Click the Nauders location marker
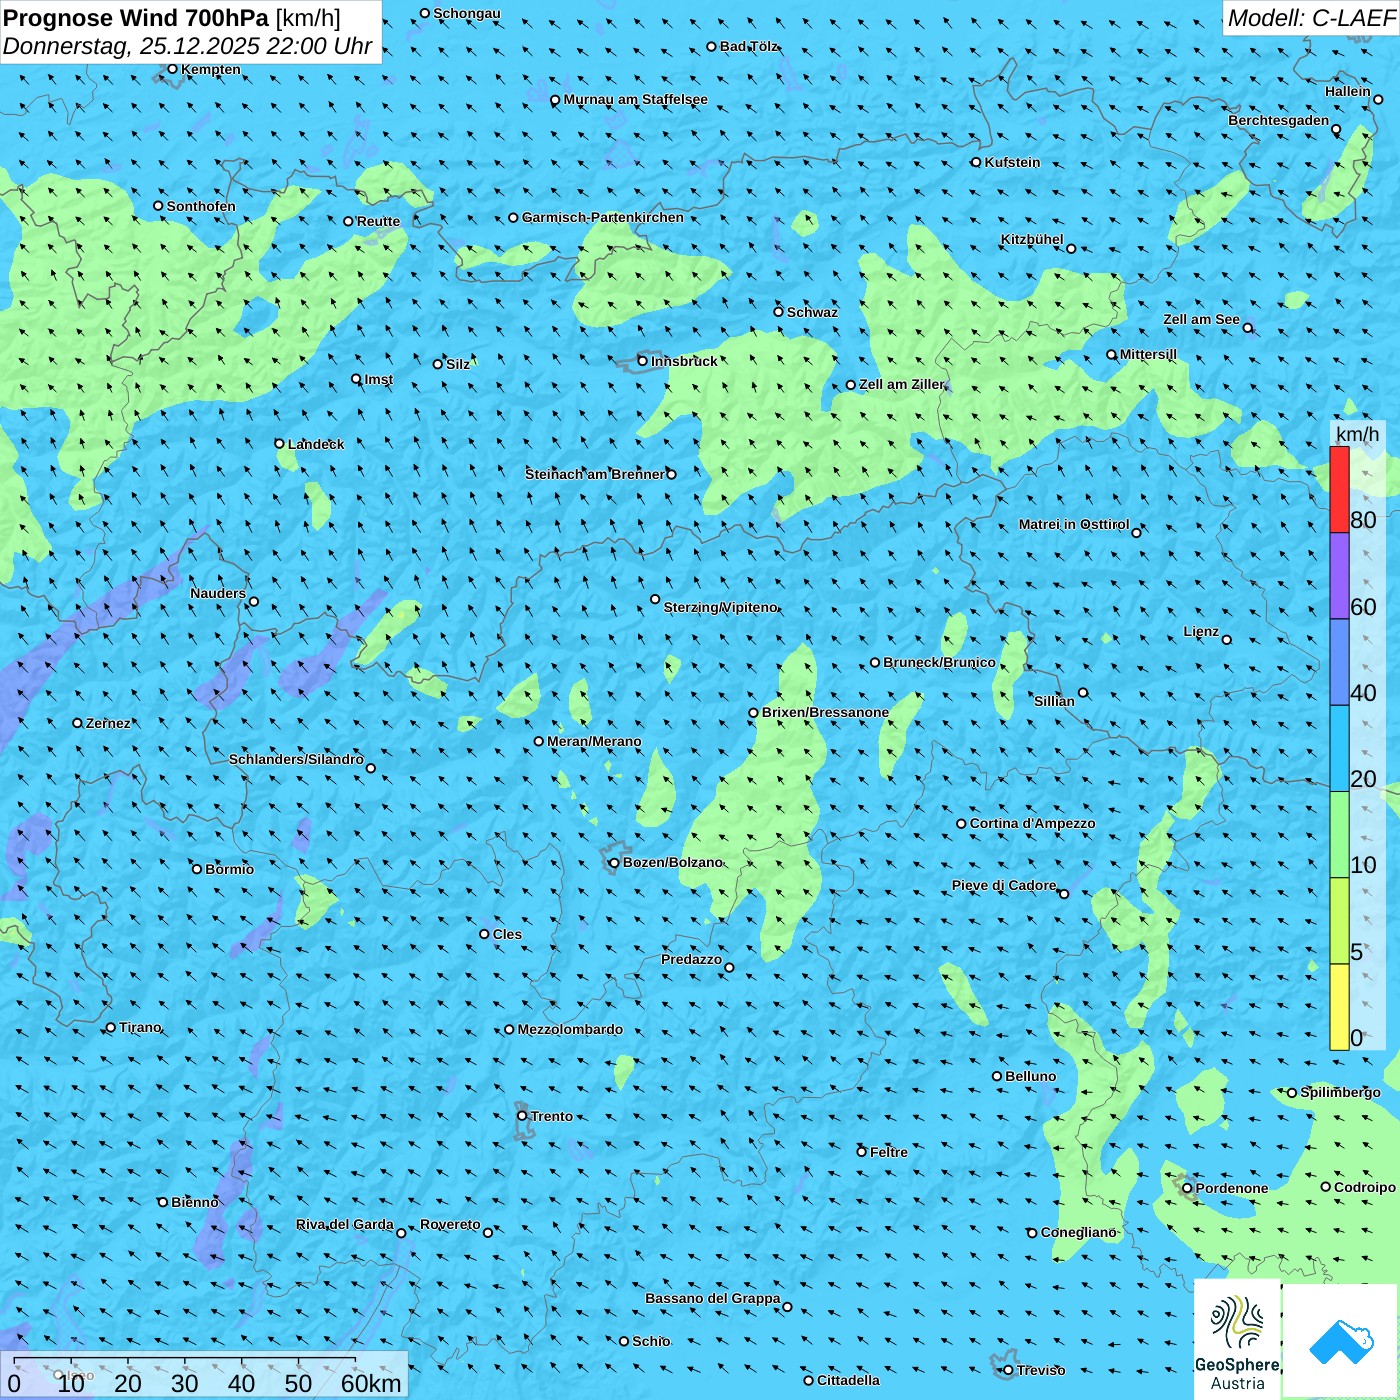The width and height of the screenshot is (1400, 1400). tap(254, 602)
